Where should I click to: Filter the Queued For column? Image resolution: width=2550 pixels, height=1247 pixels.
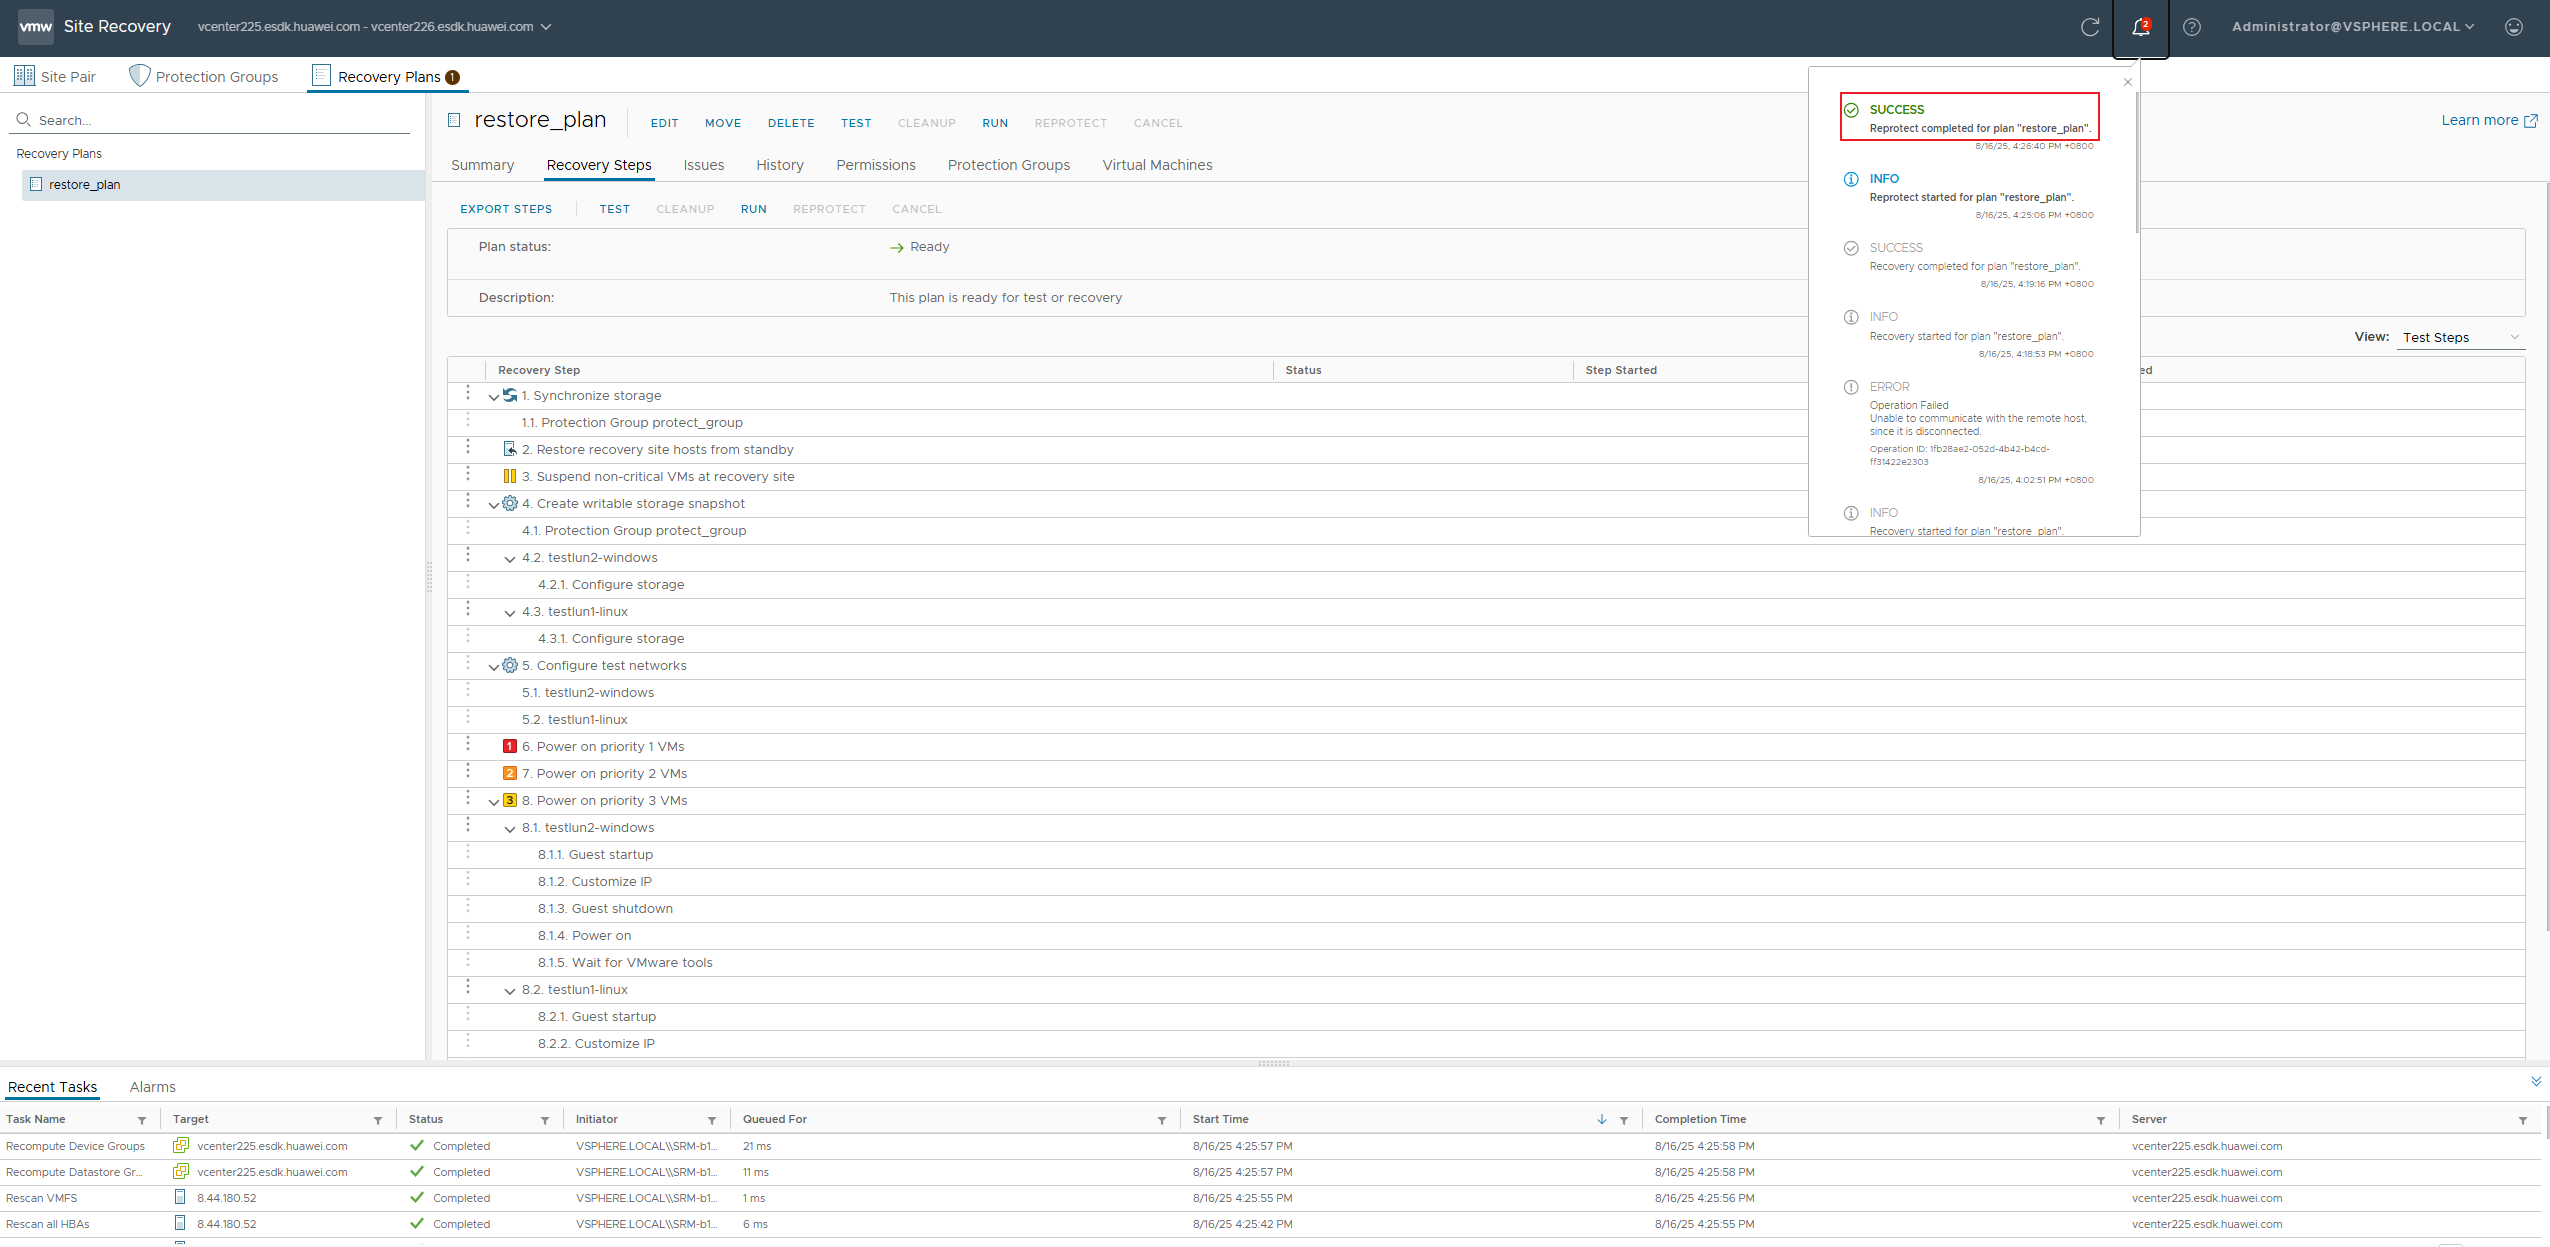tap(1162, 1120)
